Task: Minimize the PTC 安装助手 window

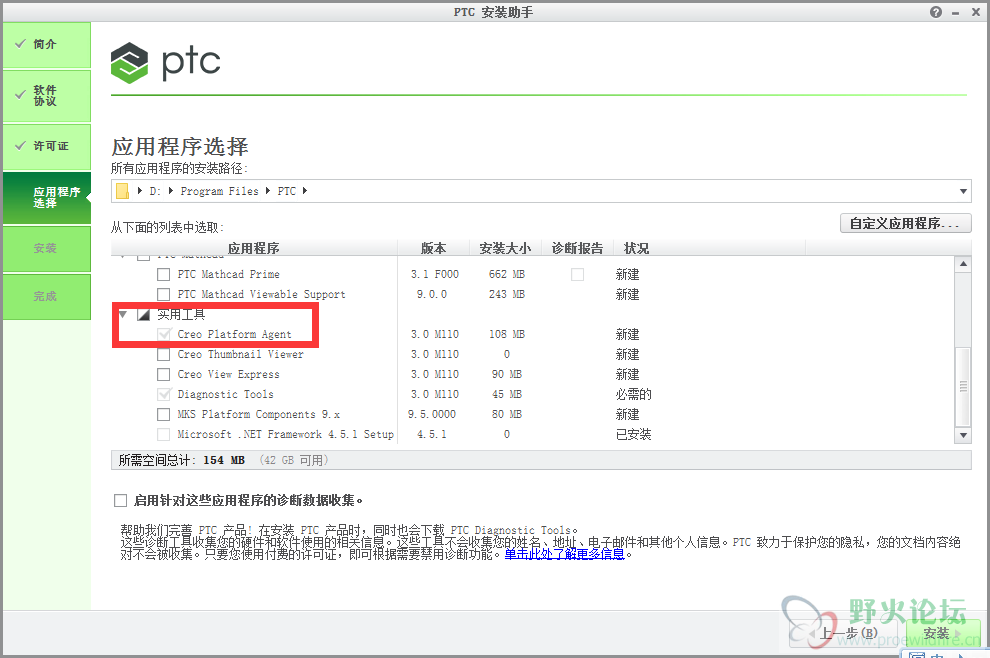Action: [955, 13]
